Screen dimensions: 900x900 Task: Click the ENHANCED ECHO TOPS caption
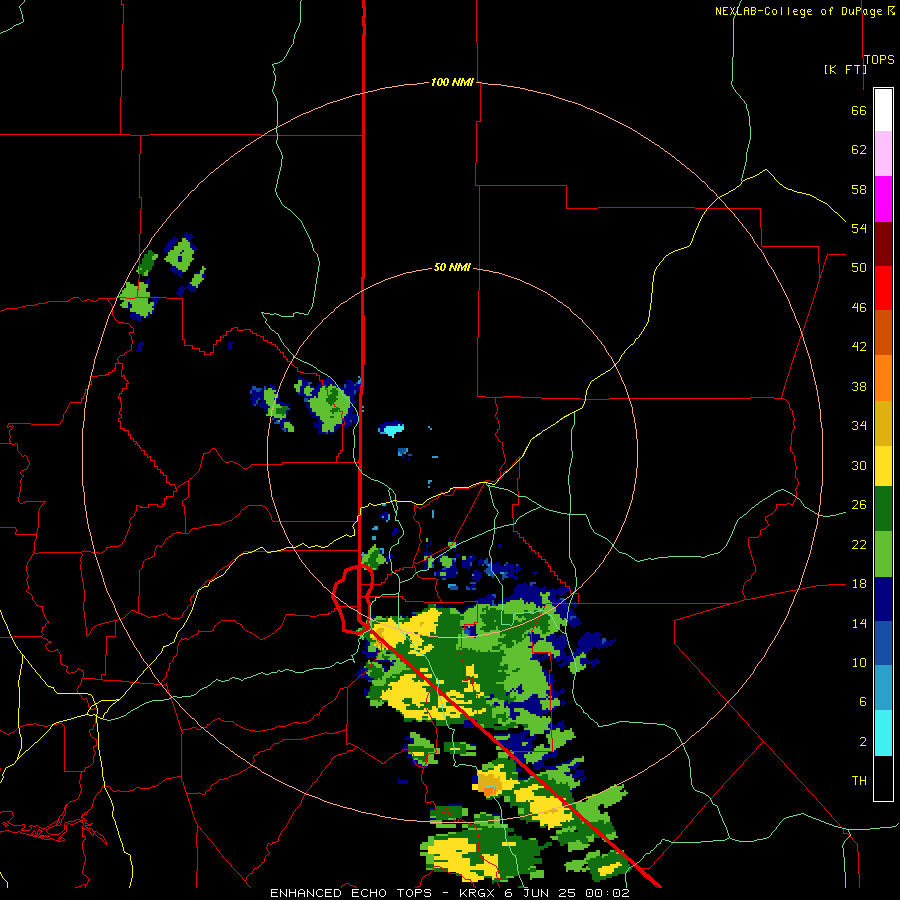pos(351,893)
